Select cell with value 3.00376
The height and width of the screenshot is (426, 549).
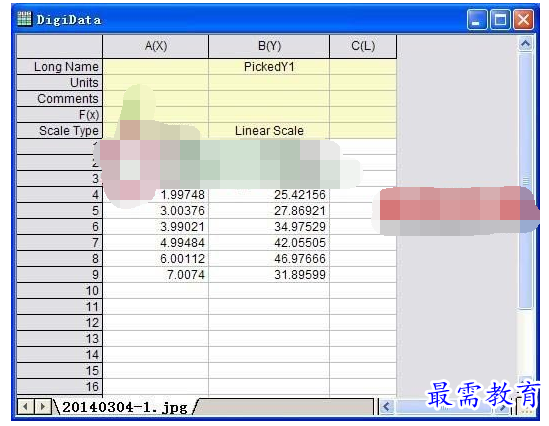click(x=155, y=211)
